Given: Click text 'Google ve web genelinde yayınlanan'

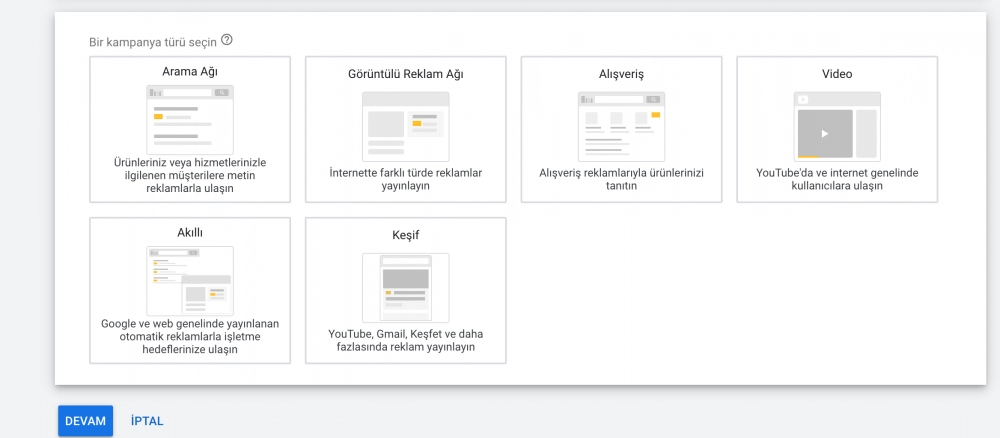Looking at the screenshot, I should point(190,323).
